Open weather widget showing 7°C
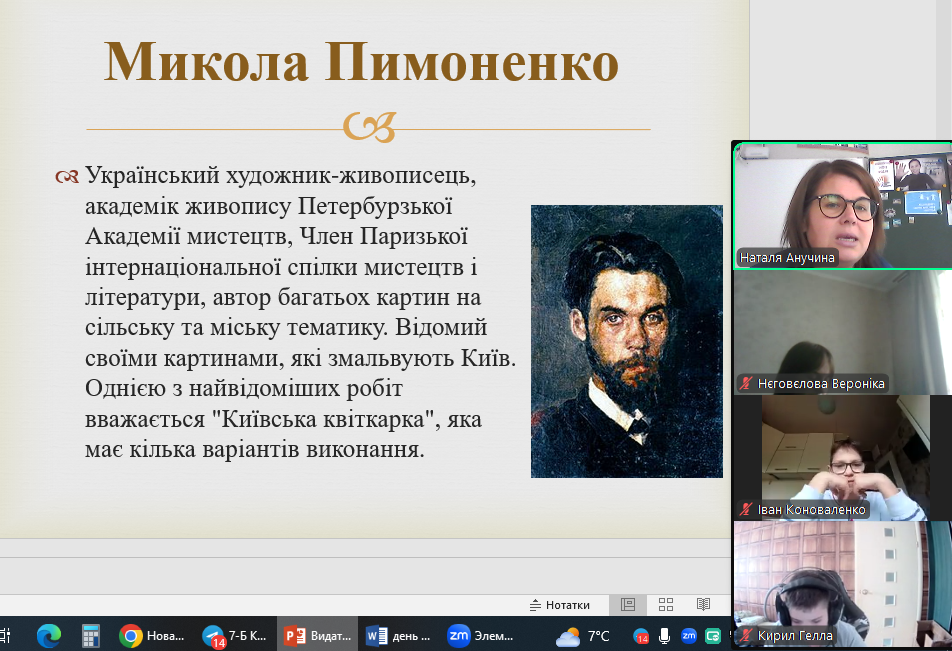The image size is (952, 651). tap(583, 636)
